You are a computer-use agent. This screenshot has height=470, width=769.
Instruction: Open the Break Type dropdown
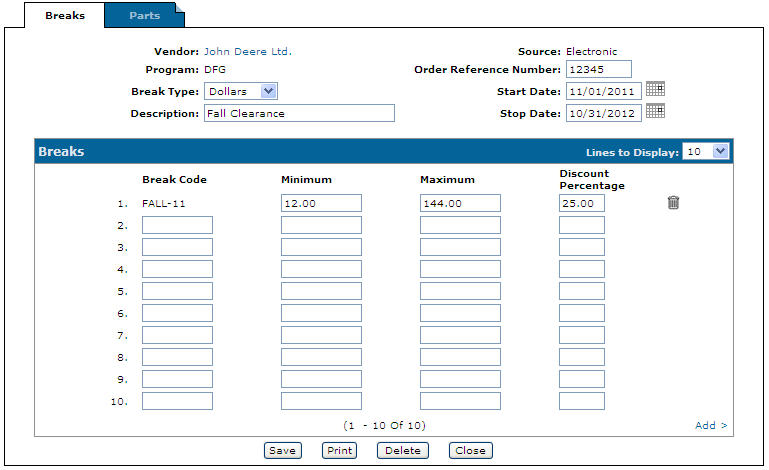click(241, 91)
